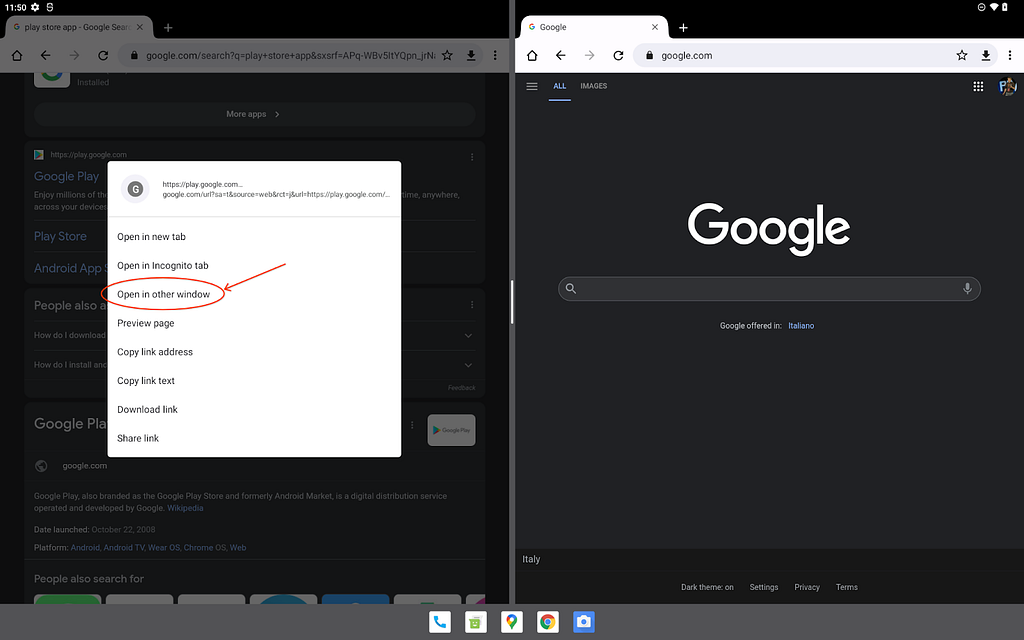
Task: Go back in right Chrome window
Action: (x=561, y=56)
